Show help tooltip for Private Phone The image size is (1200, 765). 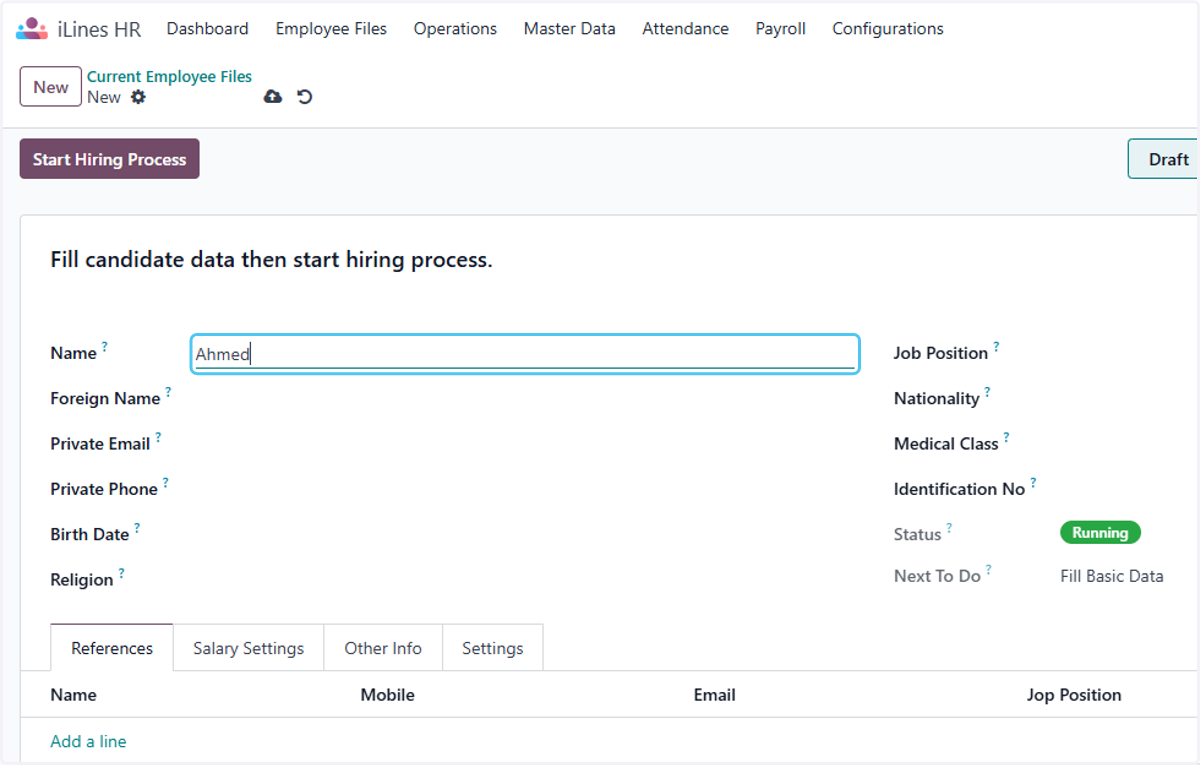[165, 482]
